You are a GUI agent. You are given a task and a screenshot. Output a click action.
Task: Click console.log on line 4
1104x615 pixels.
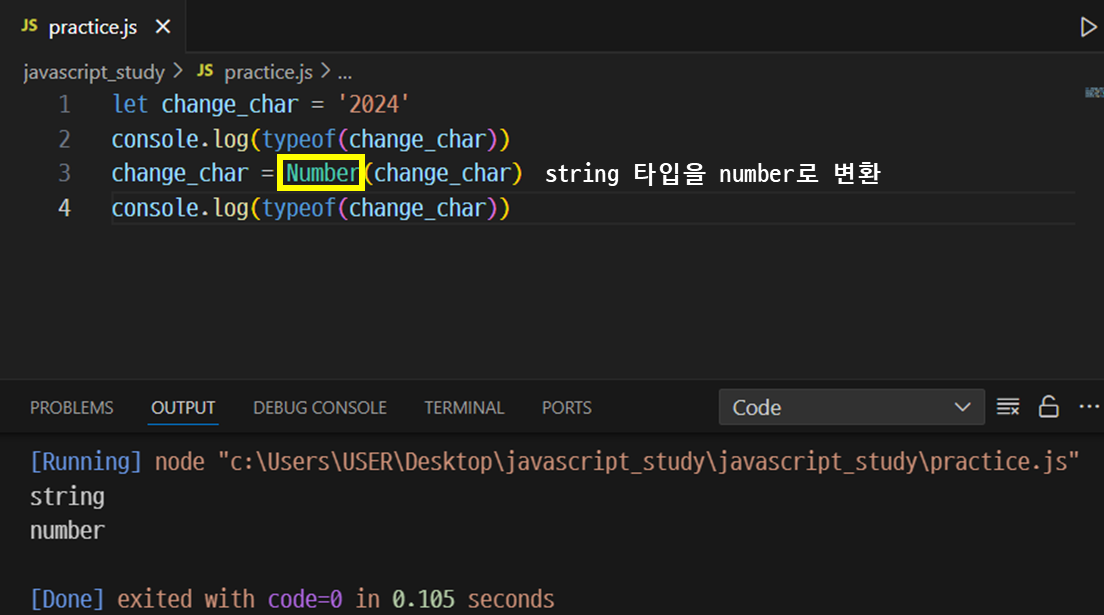180,209
